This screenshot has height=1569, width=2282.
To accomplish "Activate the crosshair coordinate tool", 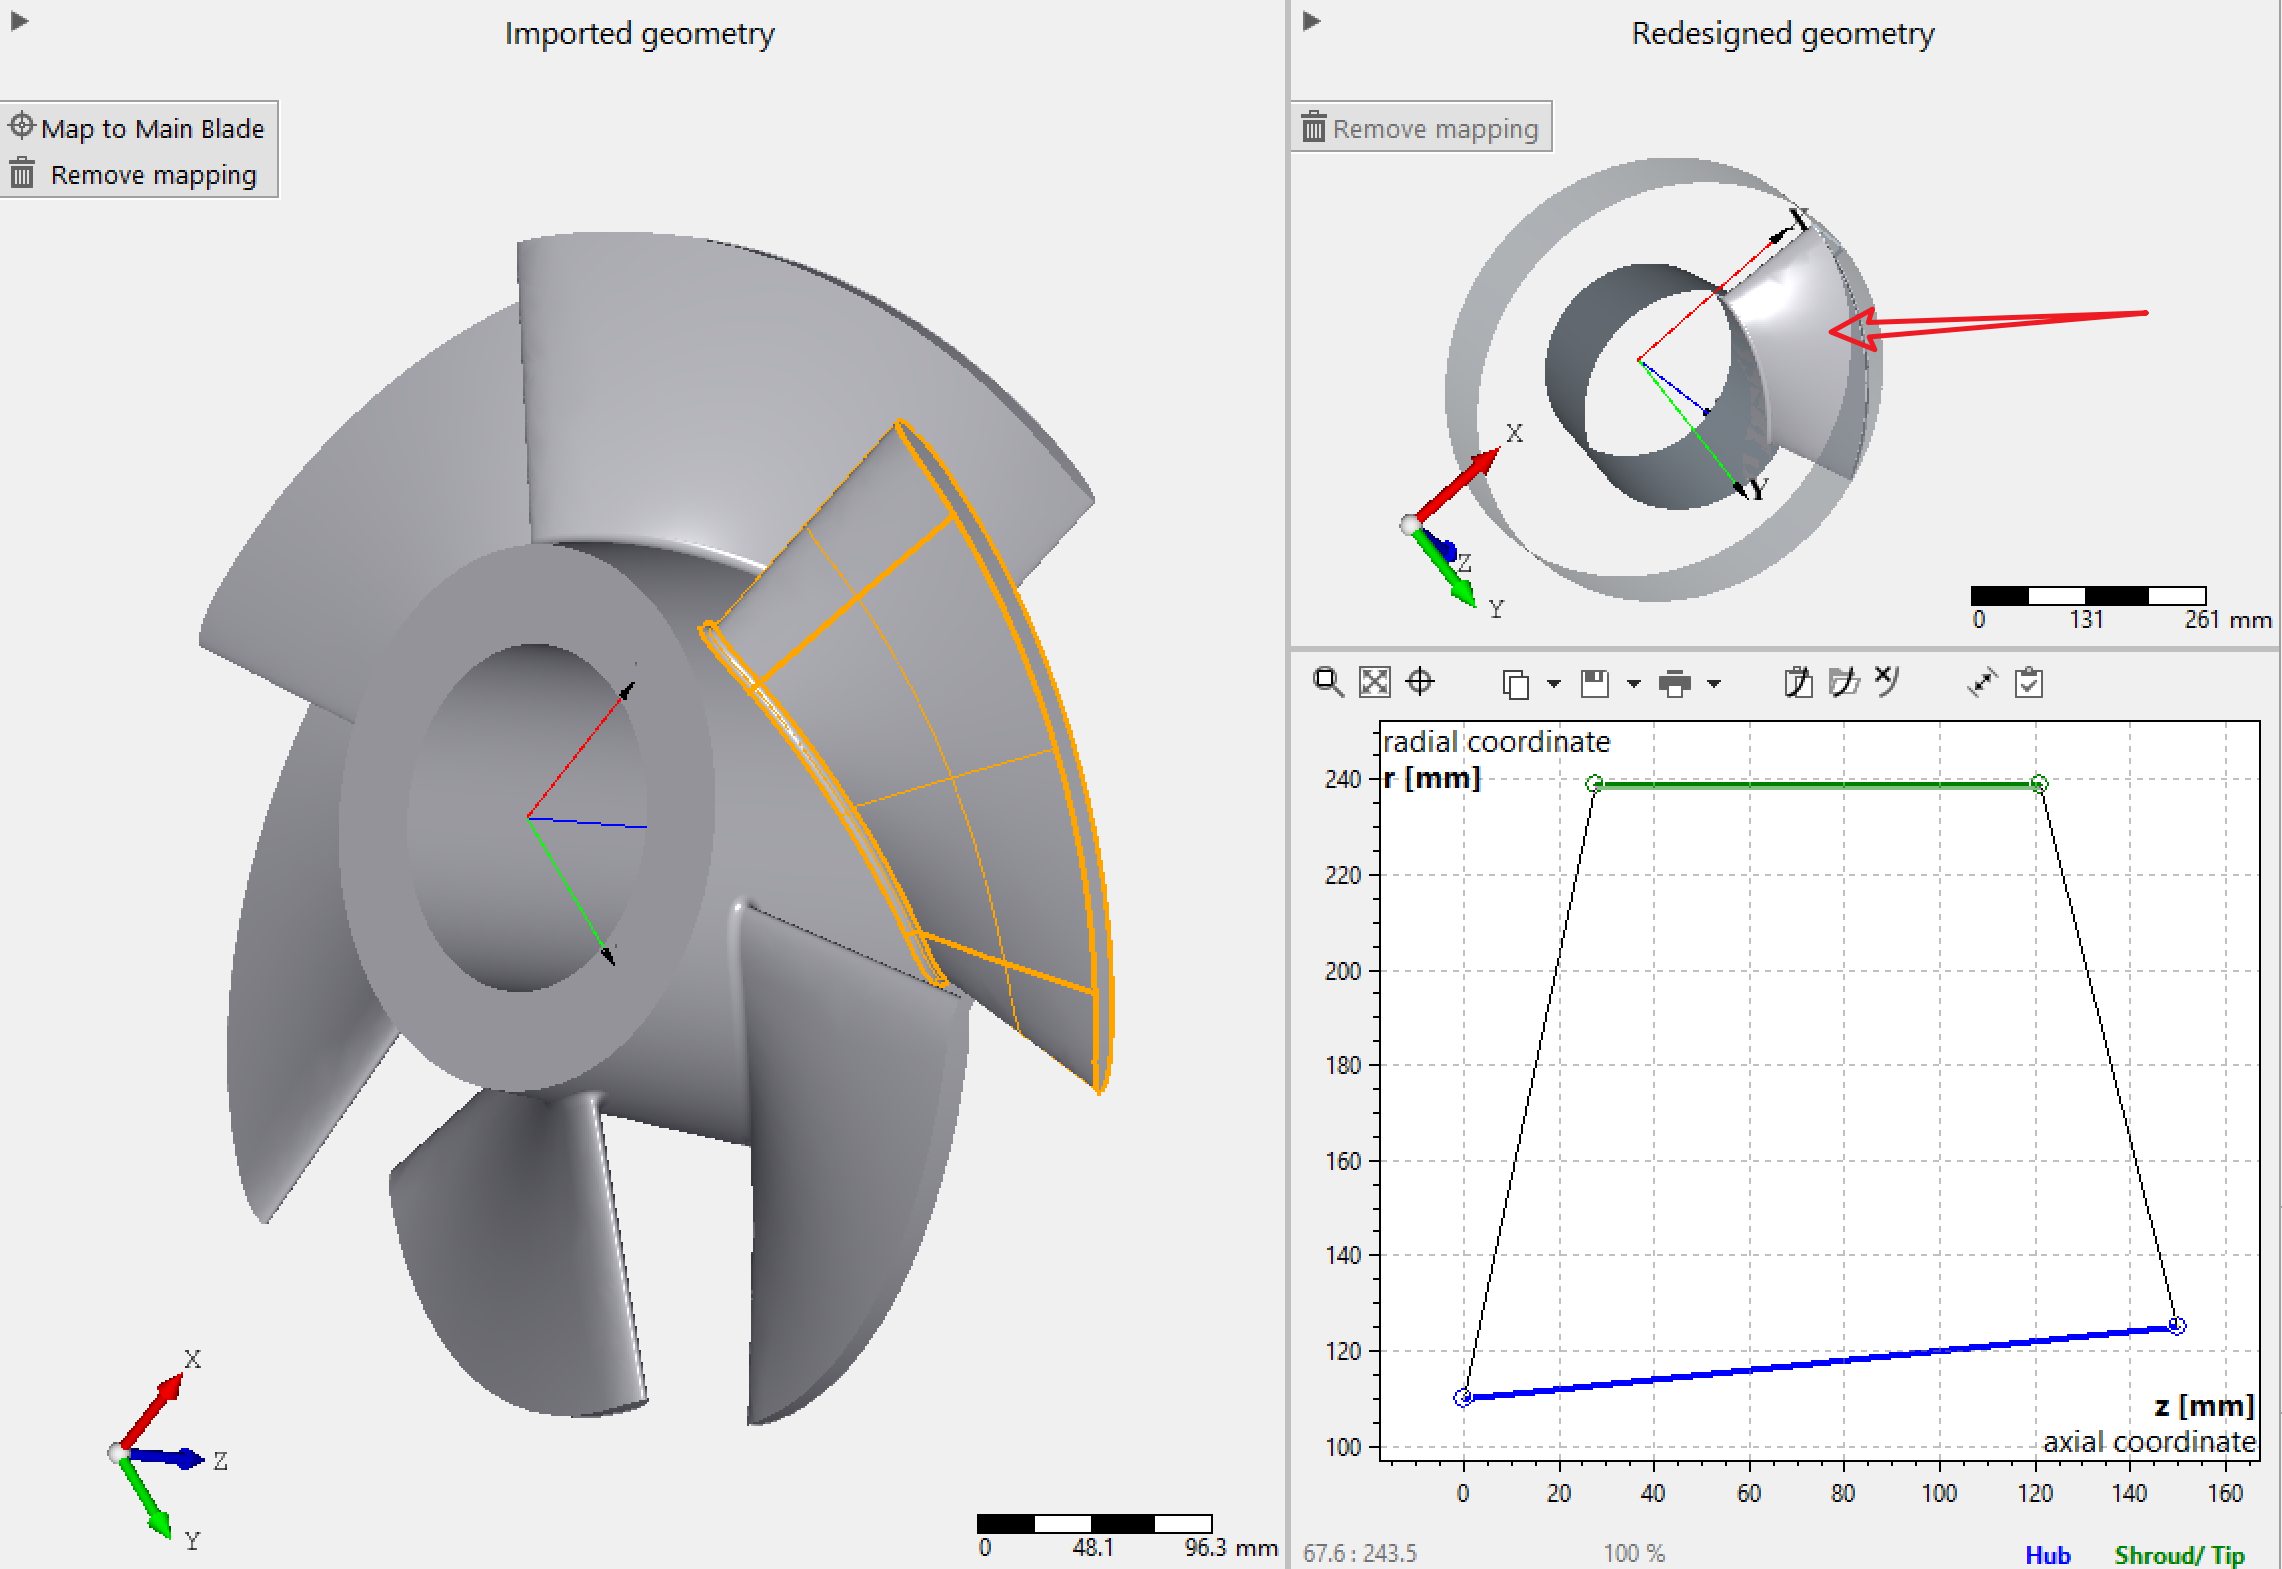I will coord(1420,683).
